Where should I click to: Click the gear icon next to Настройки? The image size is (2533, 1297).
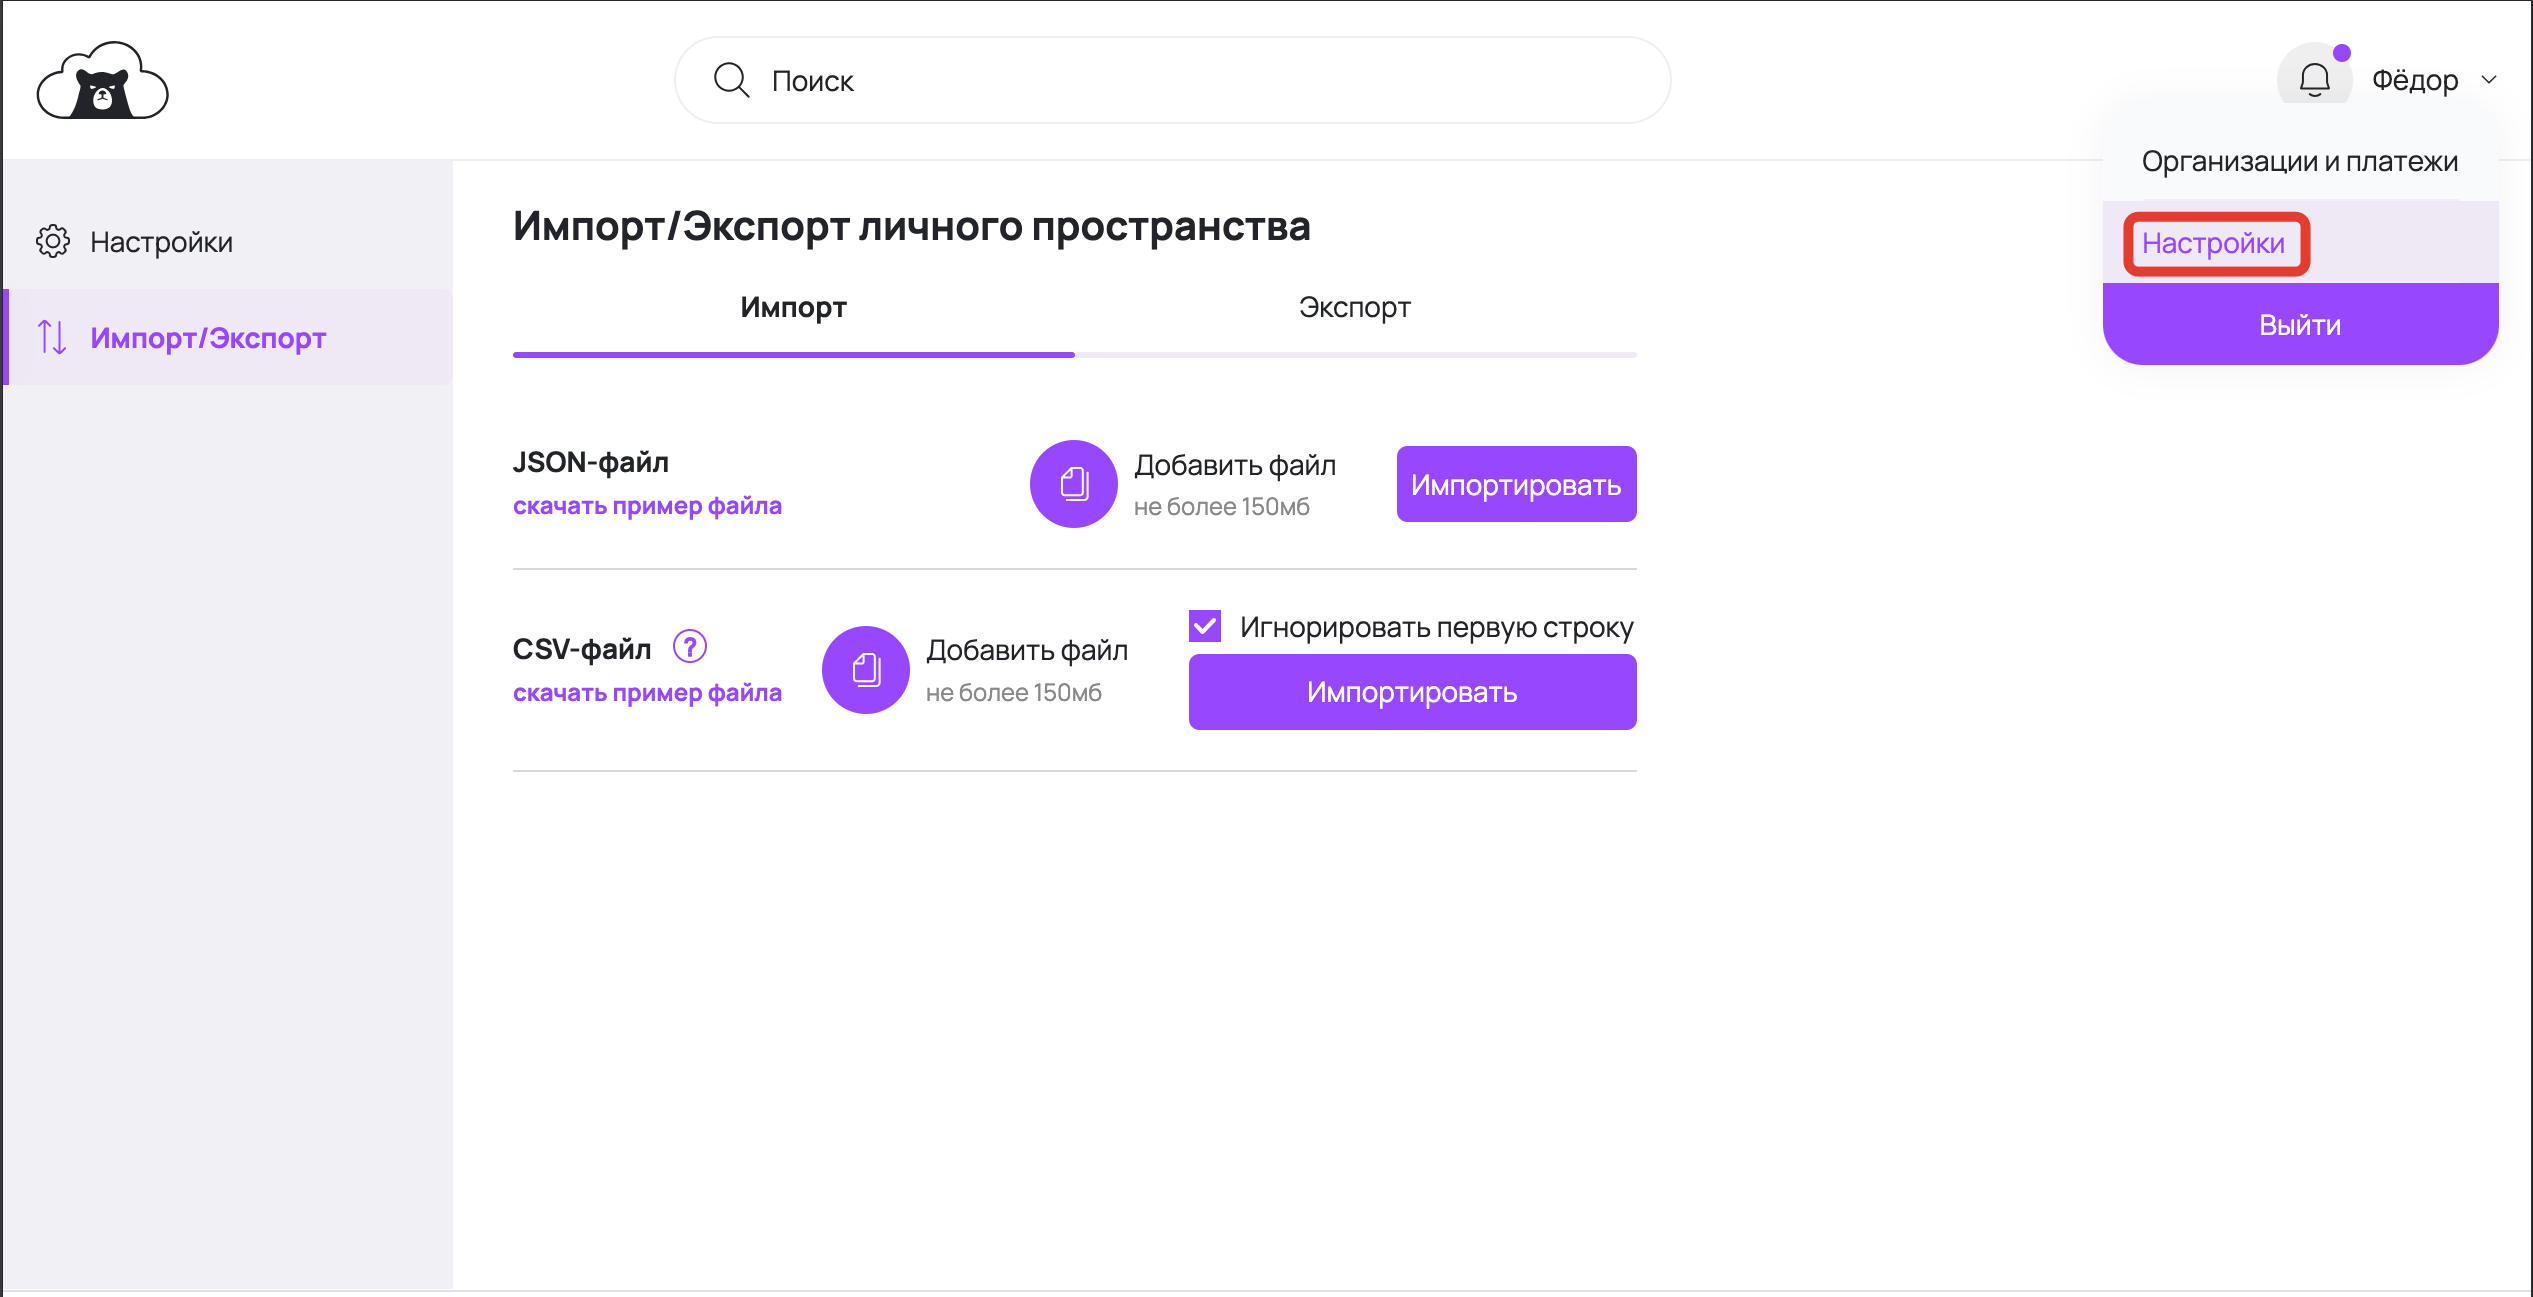click(53, 241)
